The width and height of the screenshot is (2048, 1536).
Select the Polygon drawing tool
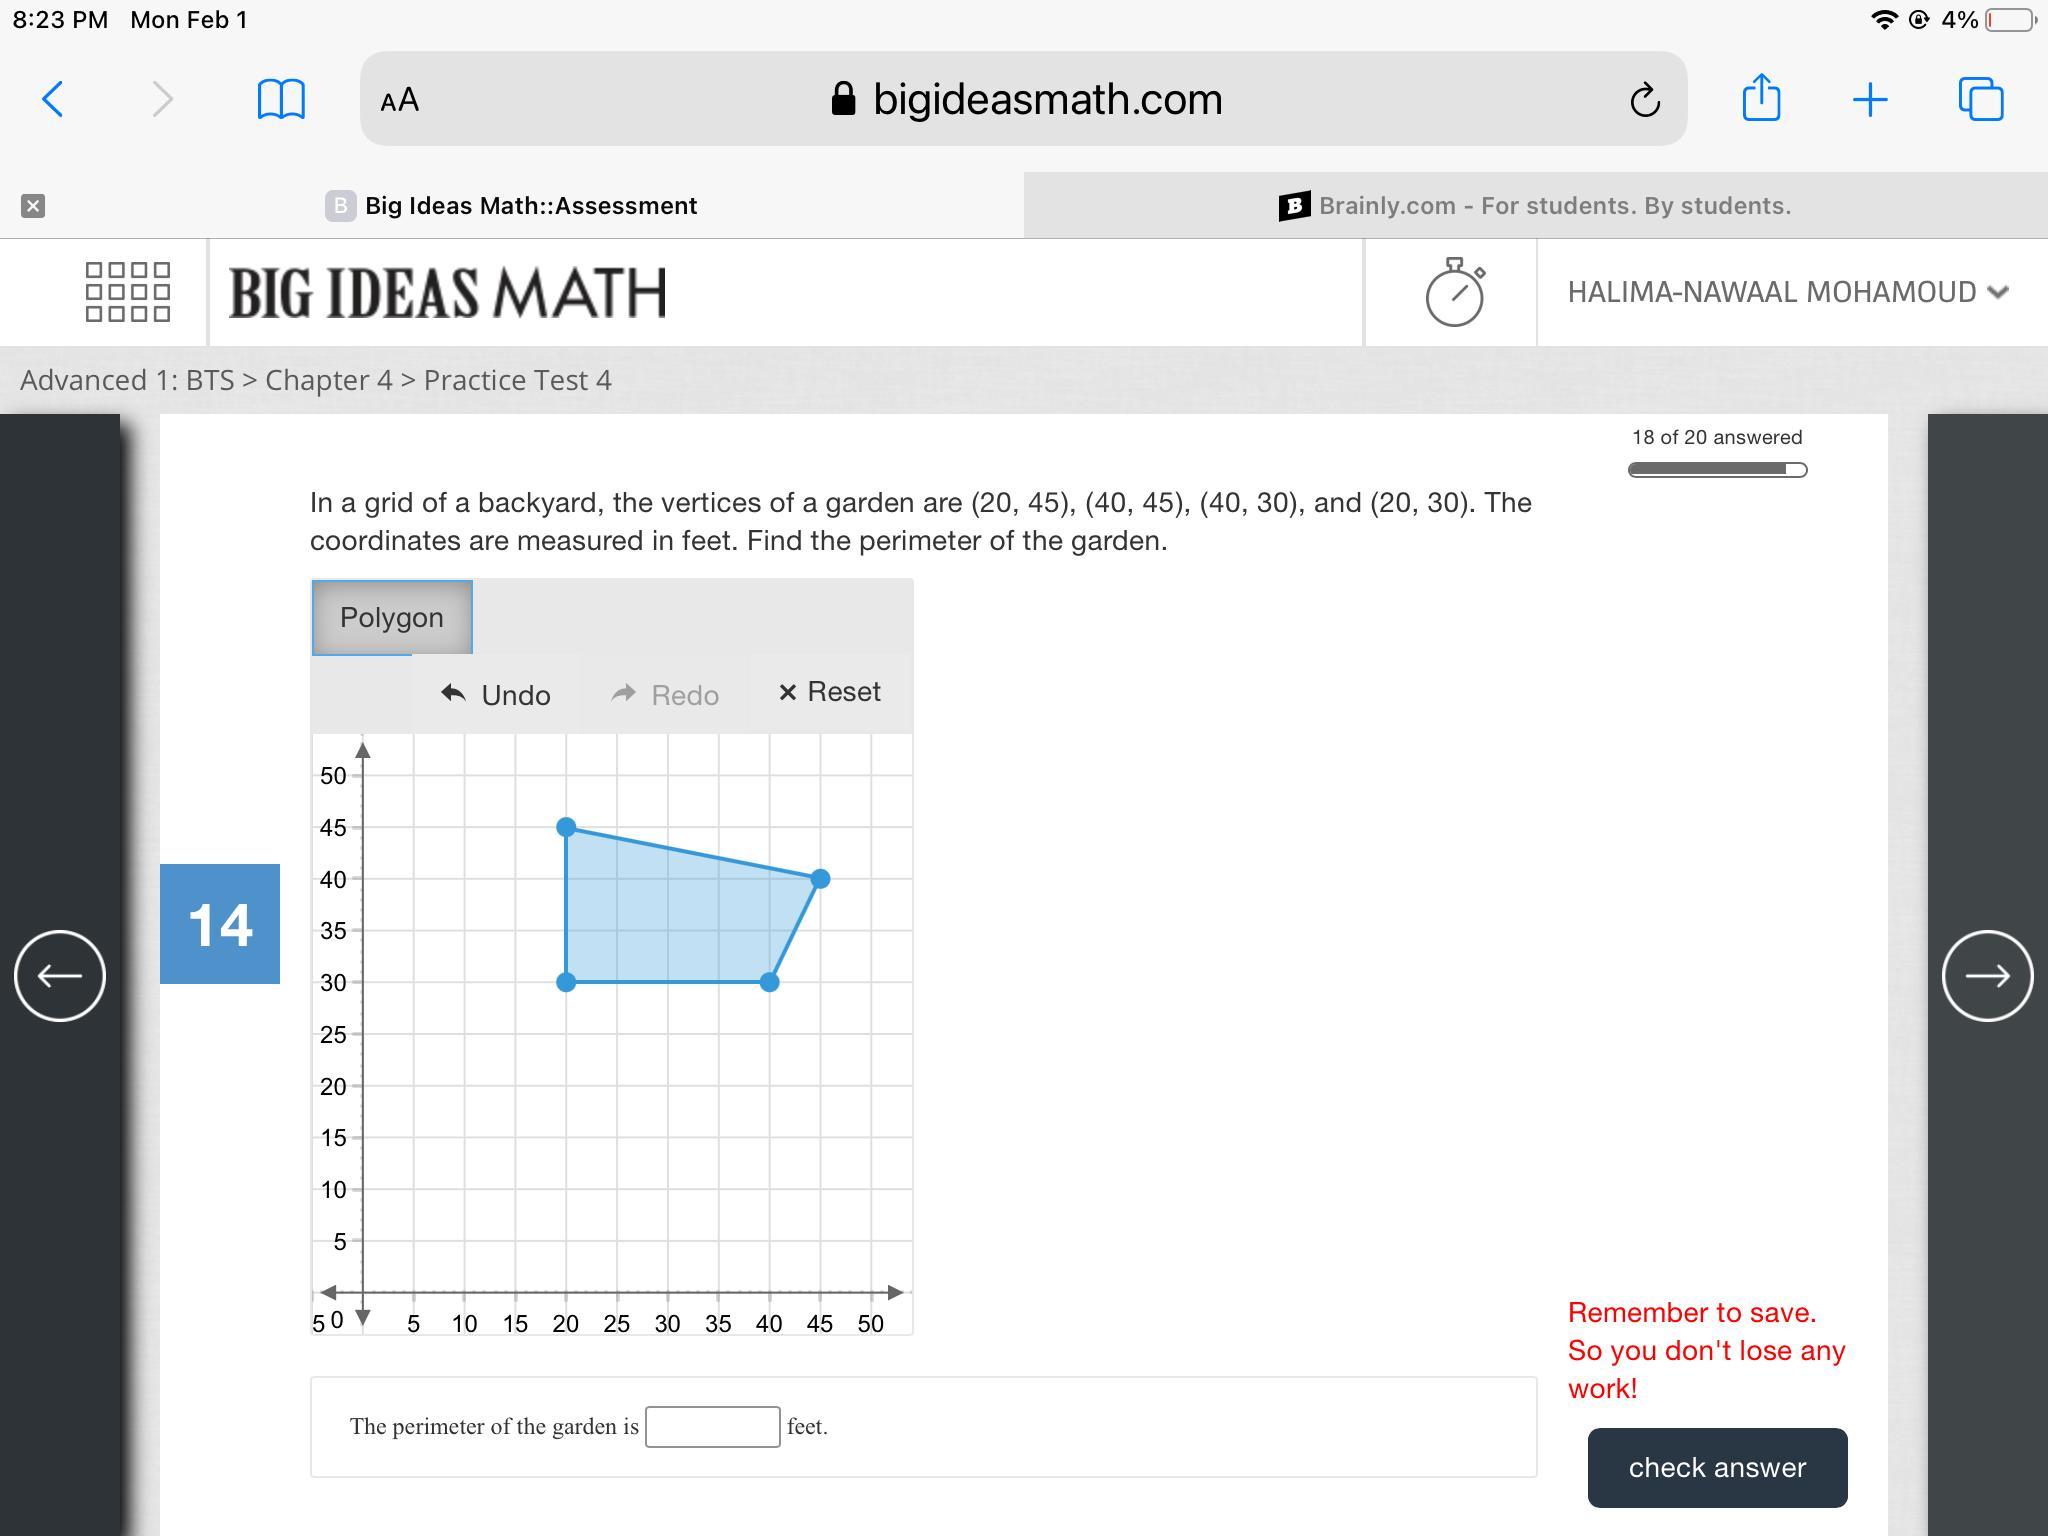pyautogui.click(x=392, y=618)
